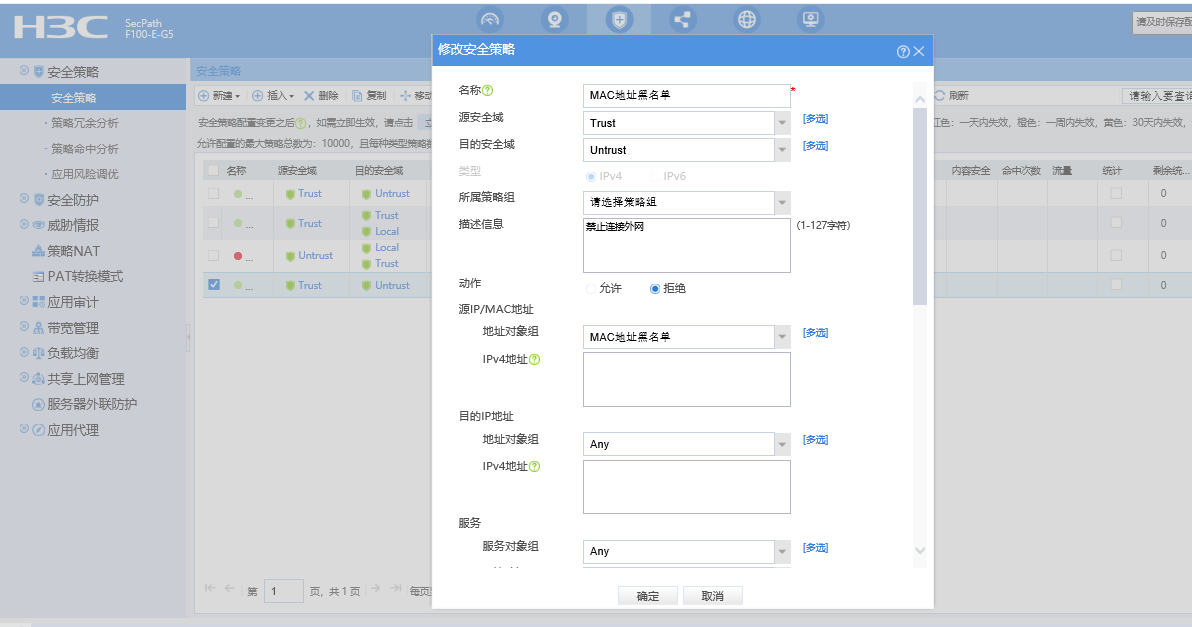Click the PAT转换模式 icon in the sidebar
This screenshot has width=1192, height=627.
point(38,277)
